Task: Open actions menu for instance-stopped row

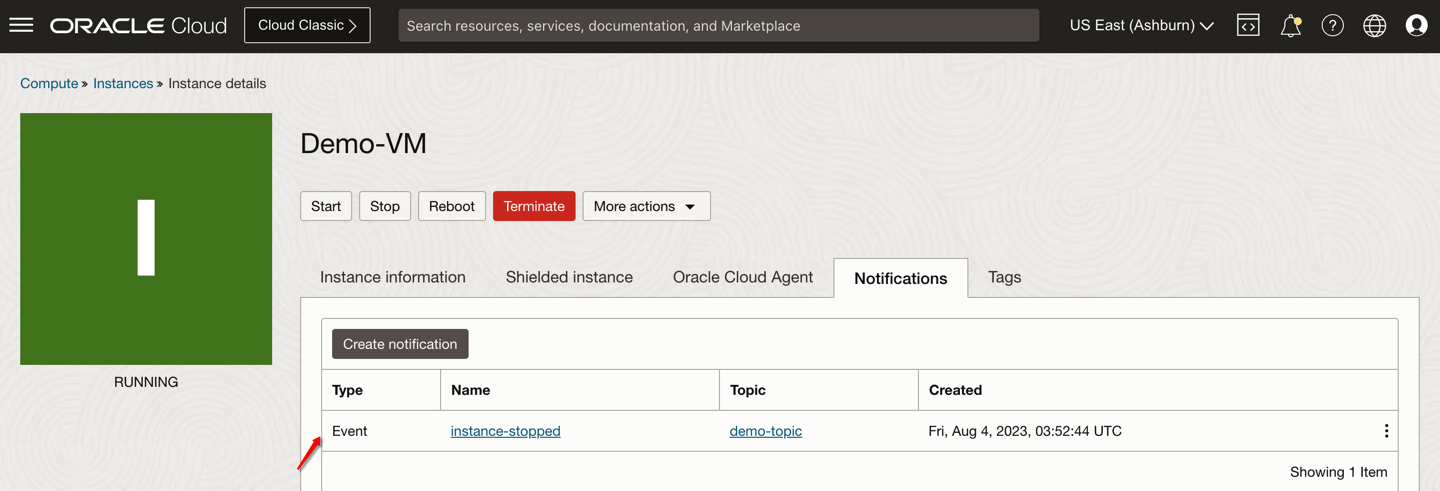Action: pyautogui.click(x=1386, y=431)
